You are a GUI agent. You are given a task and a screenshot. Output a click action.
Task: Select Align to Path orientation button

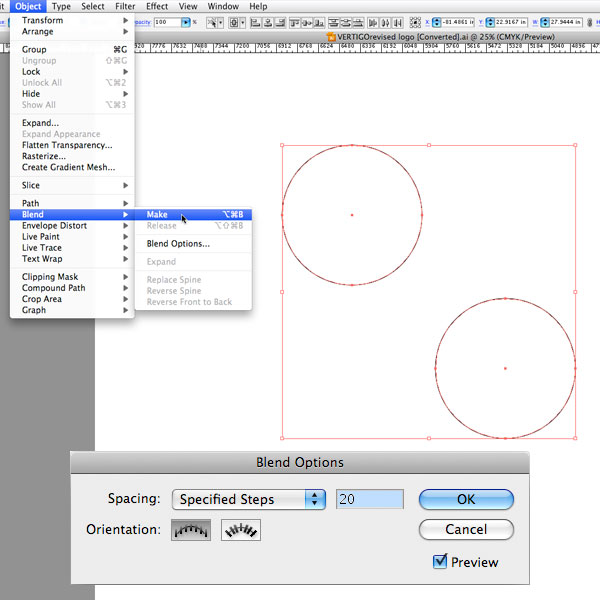pos(241,530)
